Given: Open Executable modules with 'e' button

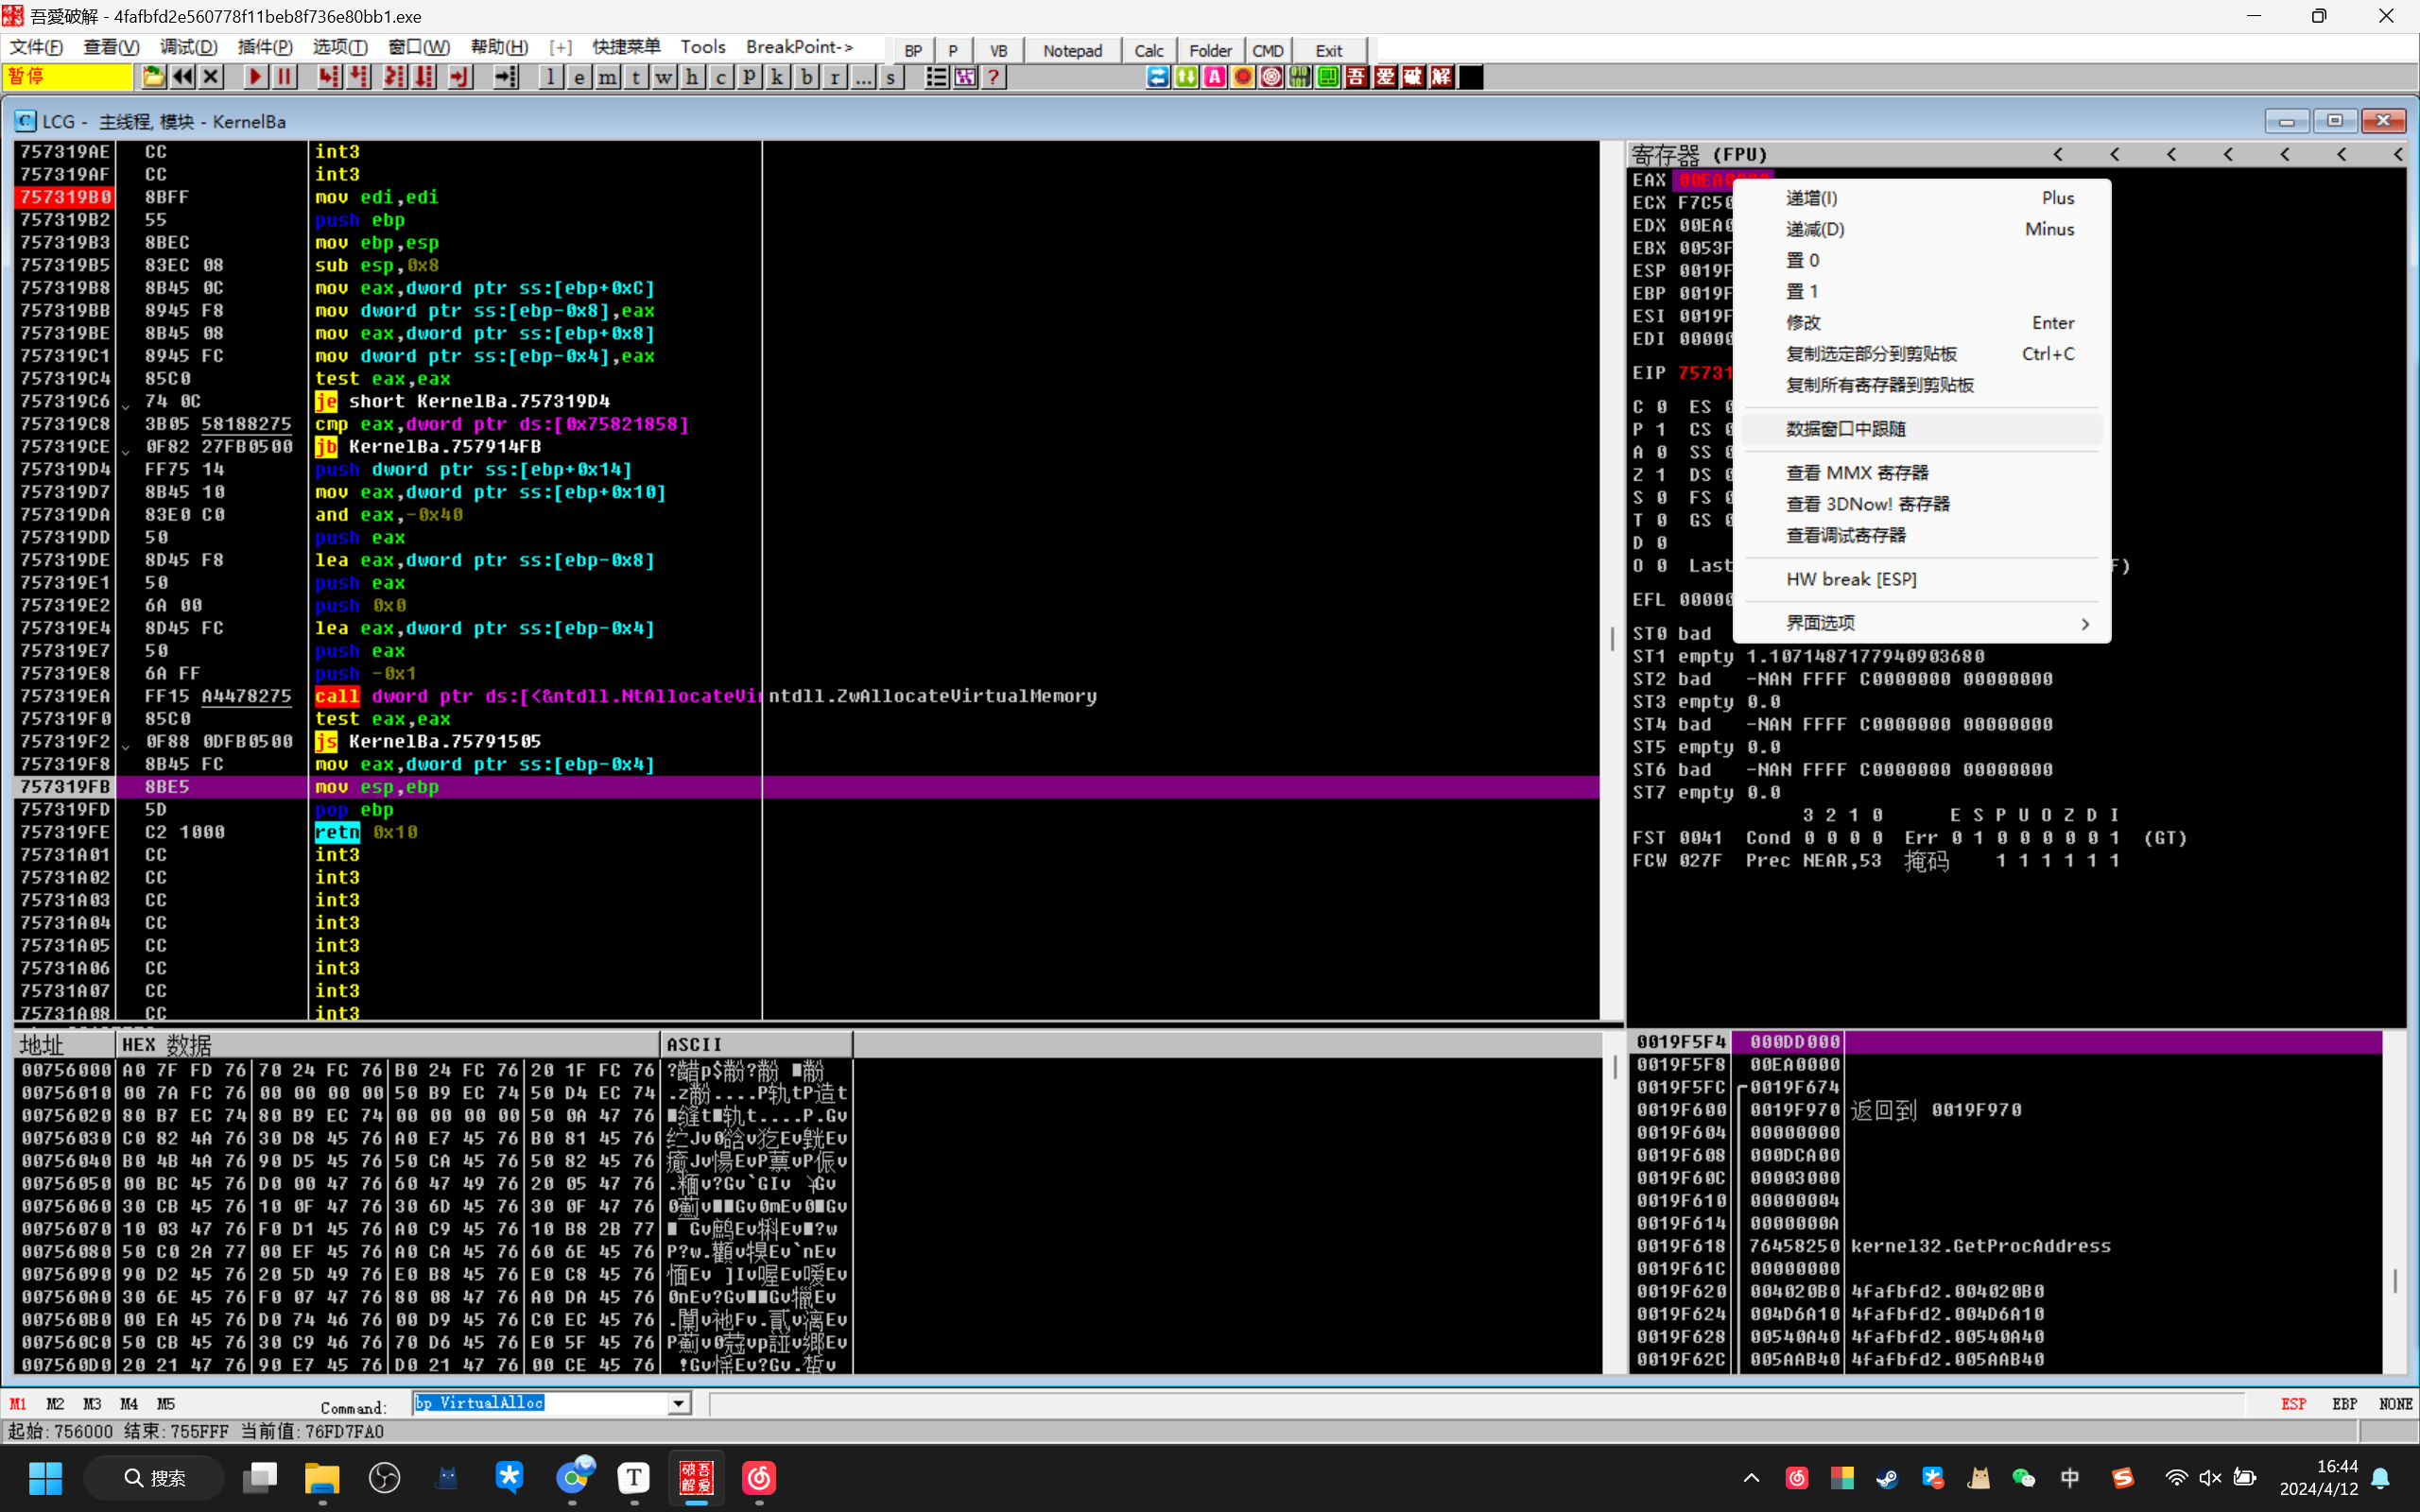Looking at the screenshot, I should pos(579,77).
